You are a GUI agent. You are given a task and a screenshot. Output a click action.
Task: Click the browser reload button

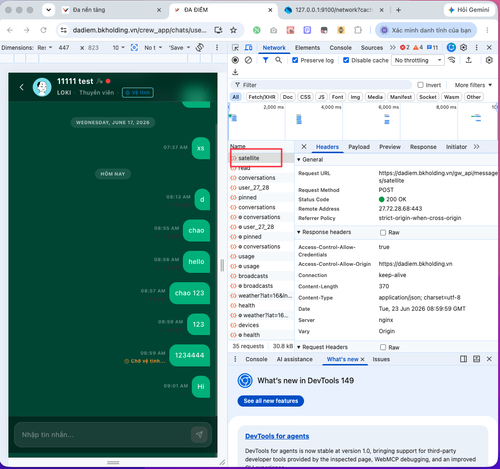point(43,30)
